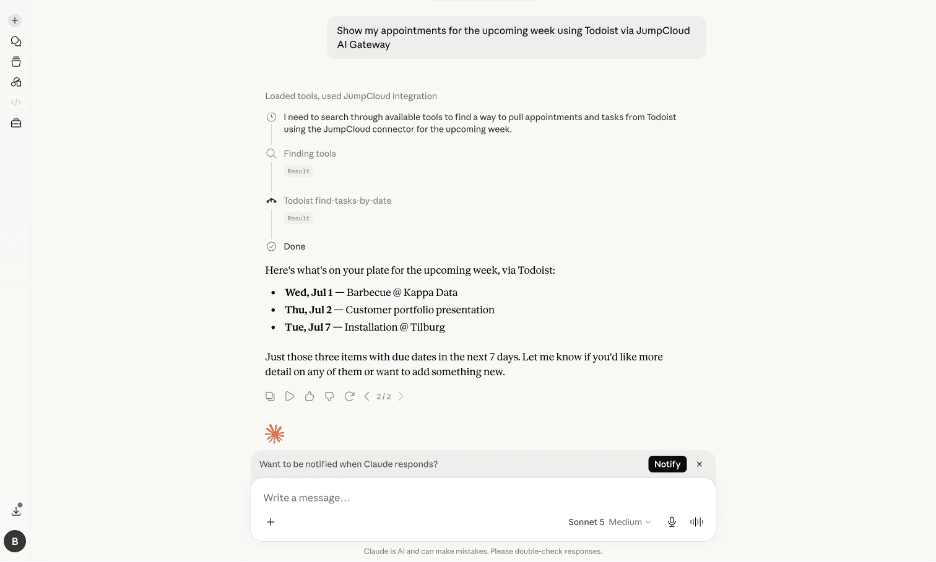Open the projects icon in sidebar

pos(16,62)
